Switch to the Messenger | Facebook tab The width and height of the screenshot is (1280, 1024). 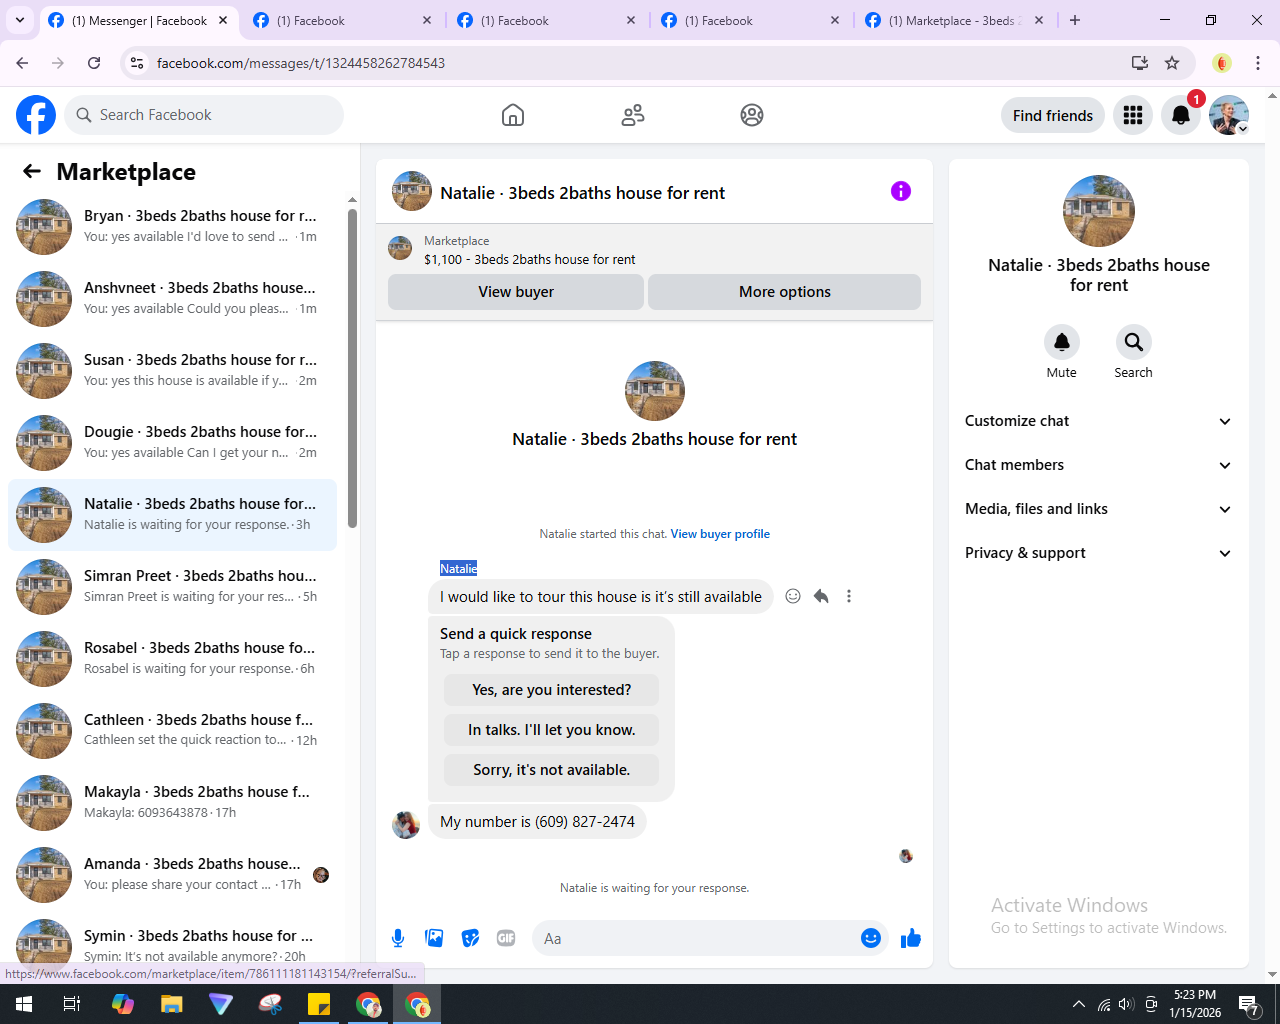[138, 20]
